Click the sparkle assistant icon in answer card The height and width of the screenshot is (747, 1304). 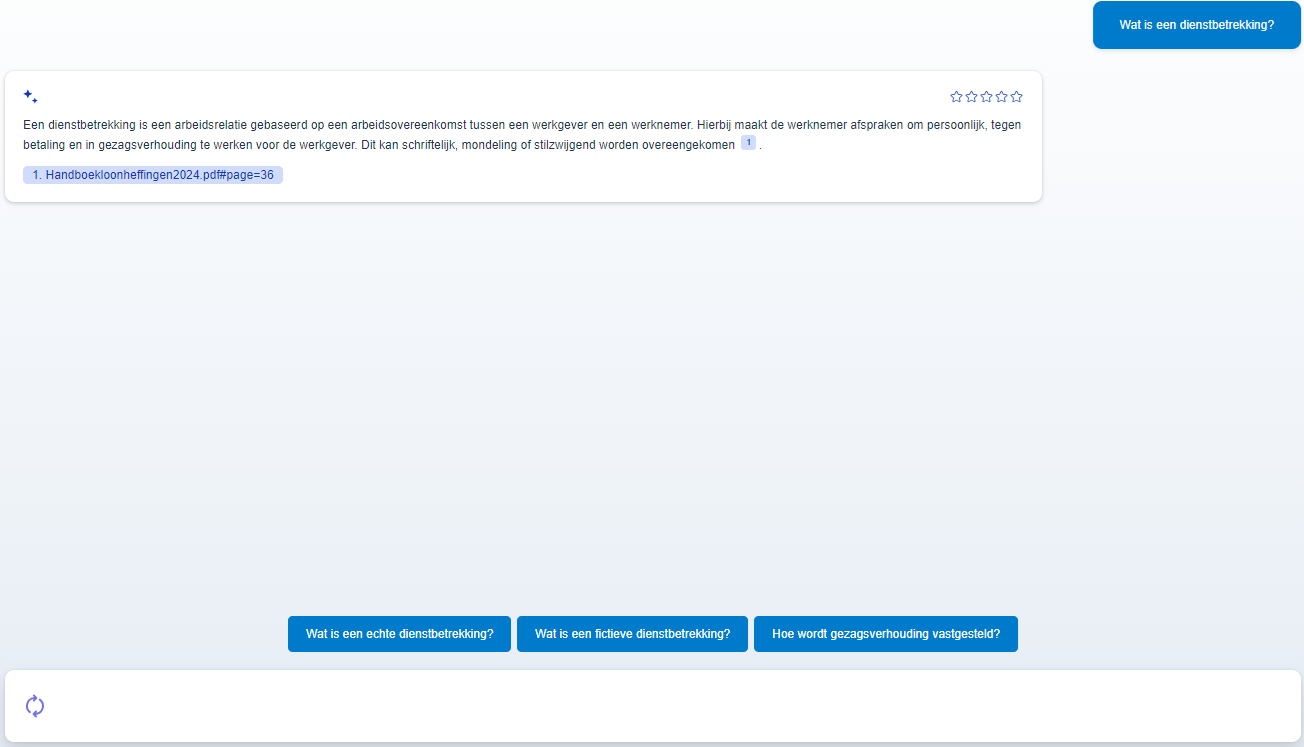pos(30,97)
